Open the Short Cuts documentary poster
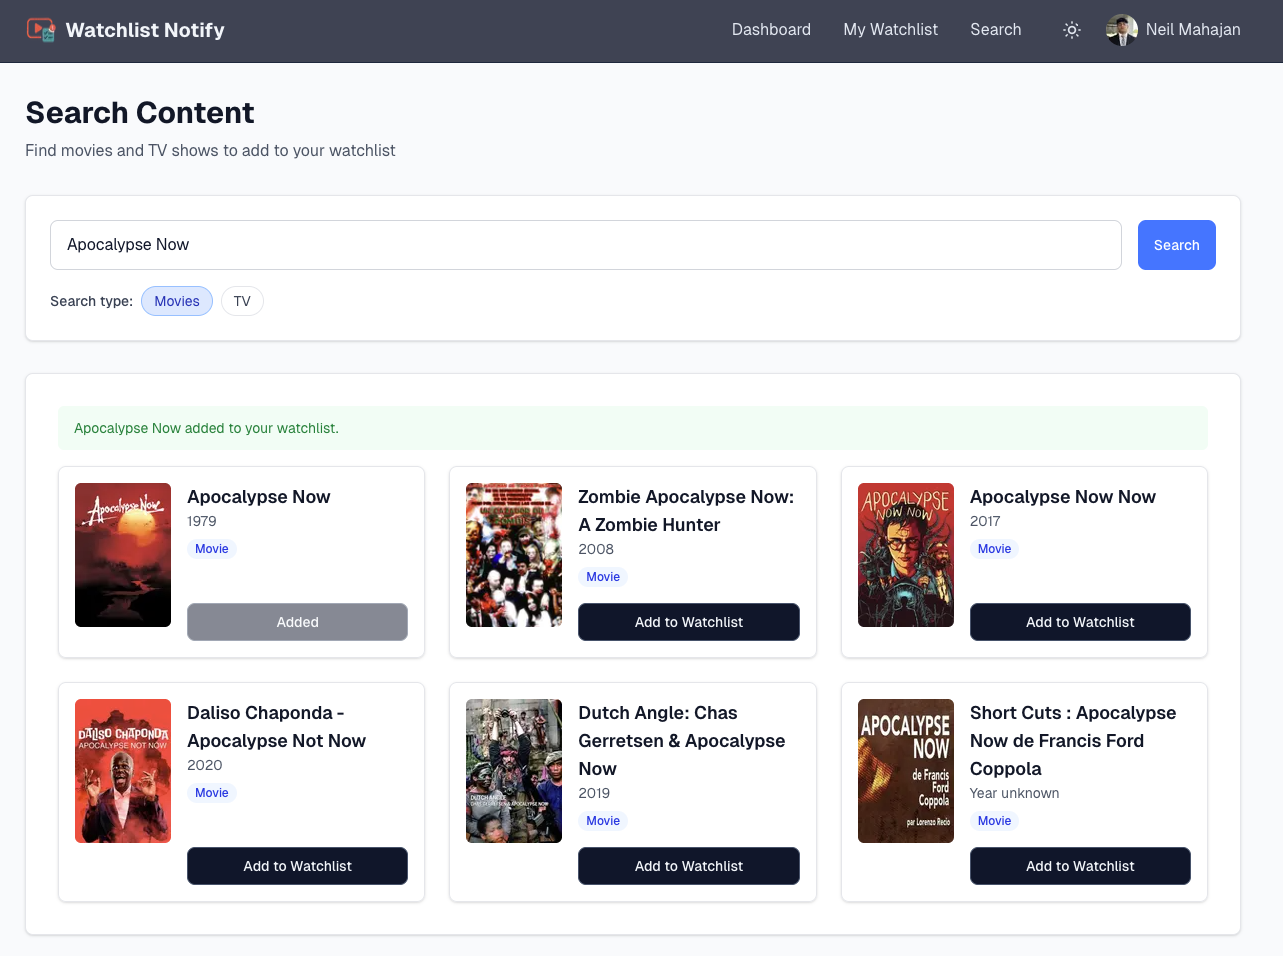Viewport: 1283px width, 956px height. 905,771
